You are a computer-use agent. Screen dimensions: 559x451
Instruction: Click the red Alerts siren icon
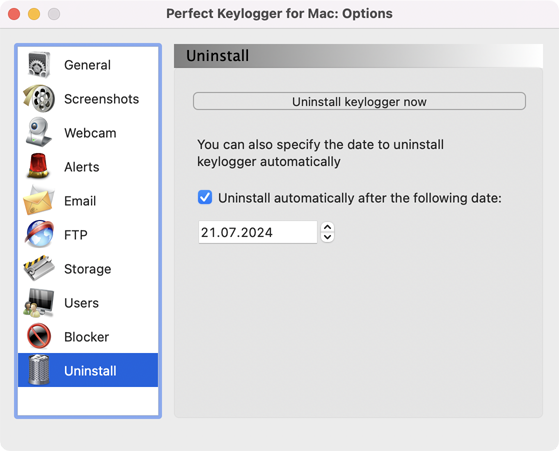point(39,166)
